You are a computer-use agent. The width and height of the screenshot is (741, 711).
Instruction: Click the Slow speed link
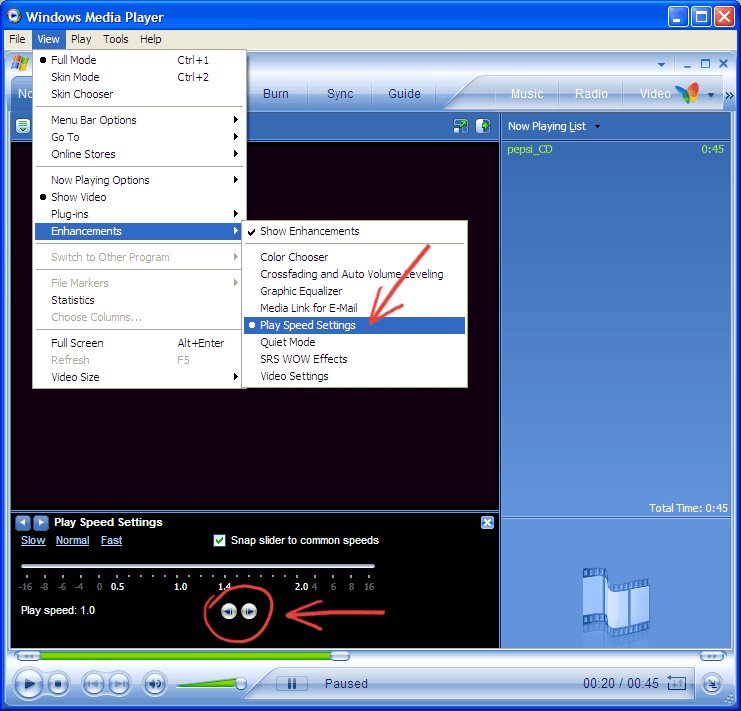[x=33, y=540]
